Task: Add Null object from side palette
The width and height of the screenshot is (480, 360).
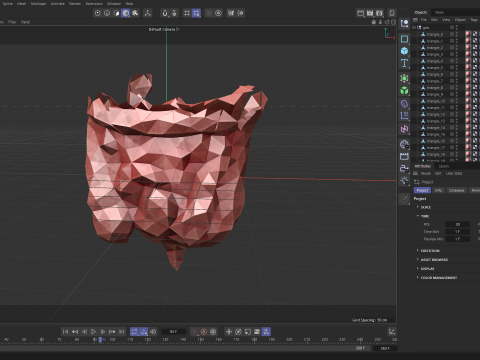Action: 404,24
